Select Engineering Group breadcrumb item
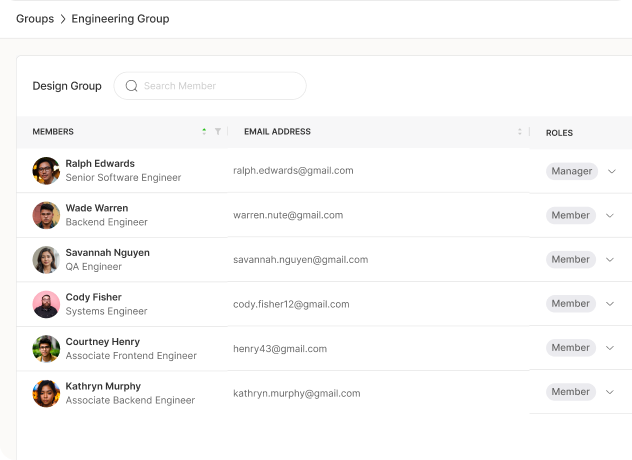Image resolution: width=632 pixels, height=460 pixels. [120, 19]
